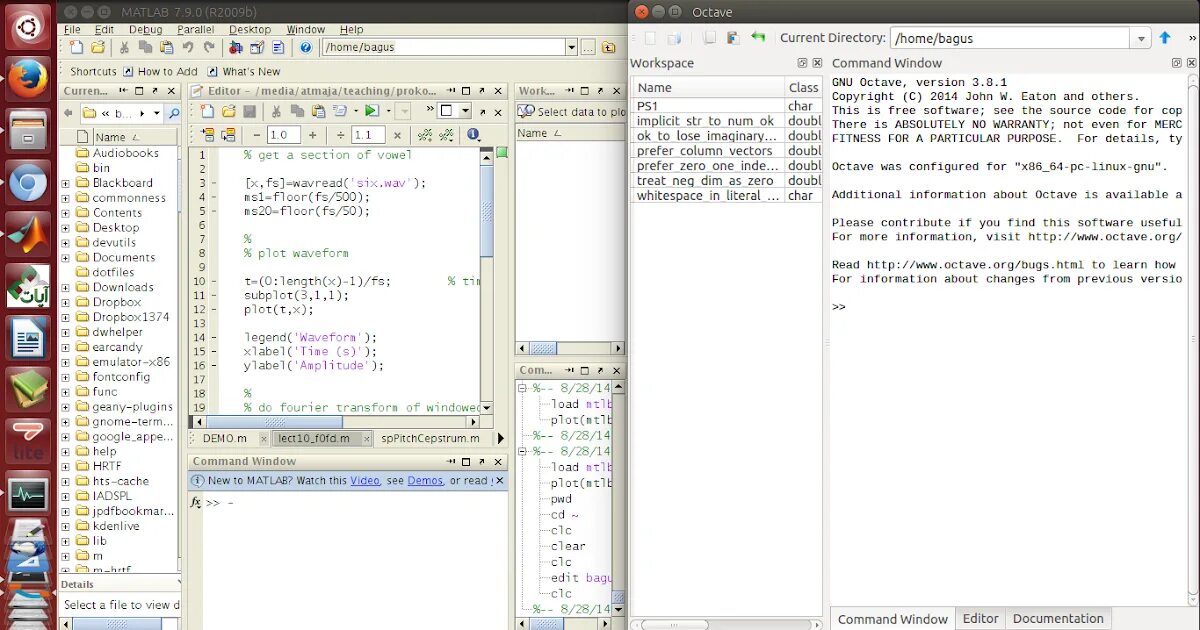
Task: Run script with green play icon in Editor
Action: click(x=372, y=111)
